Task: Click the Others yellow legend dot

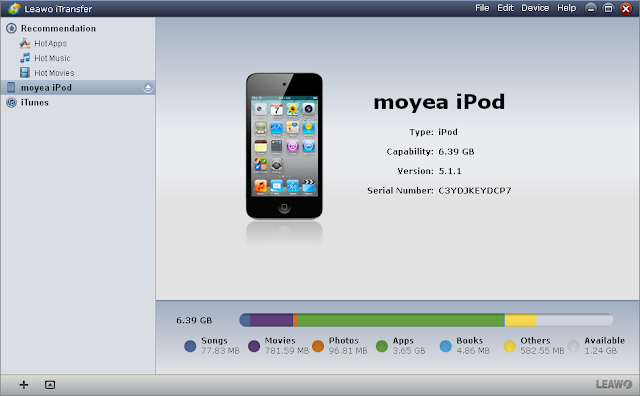Action: point(509,346)
